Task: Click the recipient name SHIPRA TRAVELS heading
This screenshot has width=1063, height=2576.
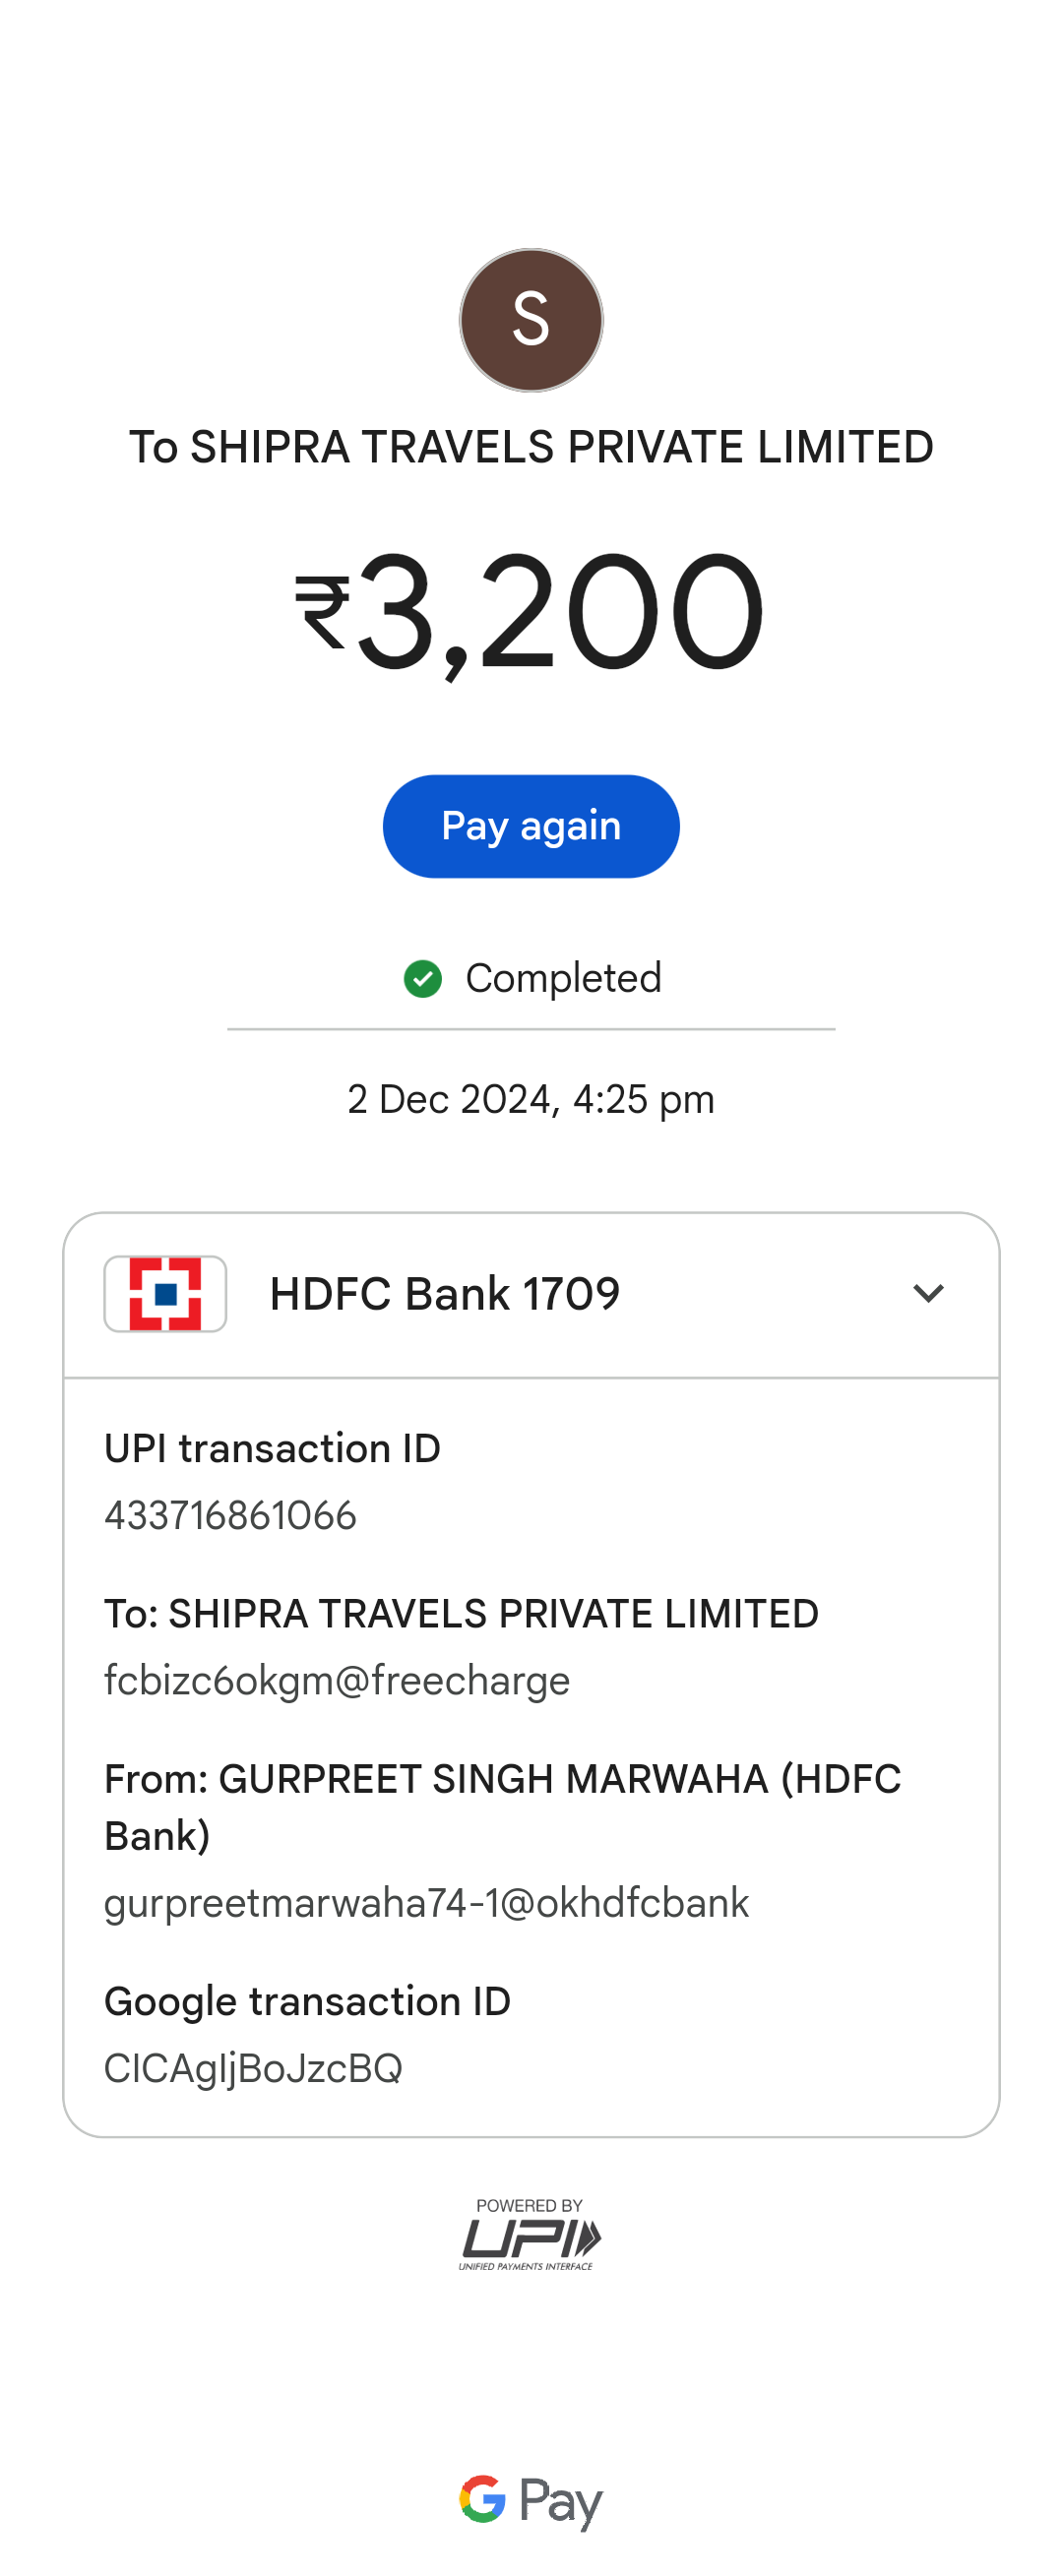Action: pyautogui.click(x=531, y=447)
